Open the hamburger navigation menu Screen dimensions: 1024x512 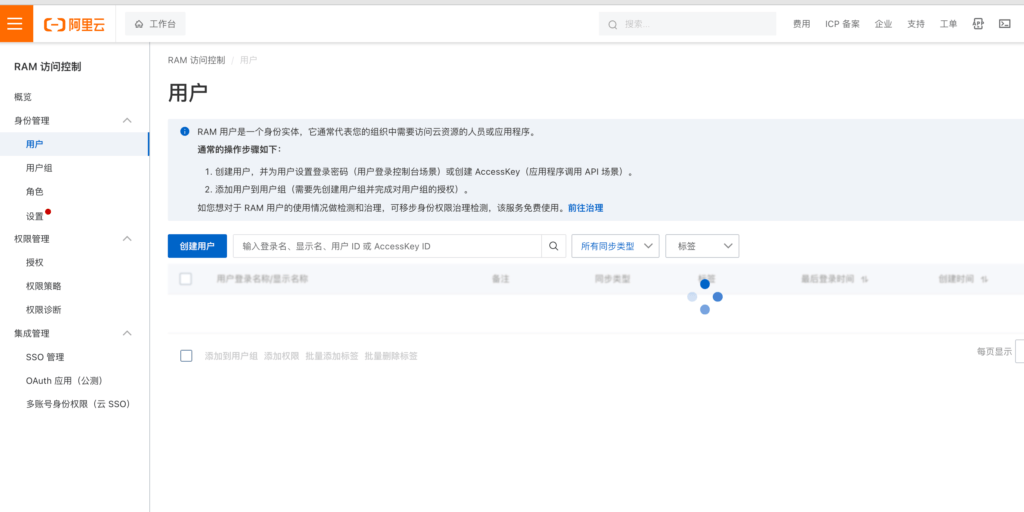coord(16,23)
